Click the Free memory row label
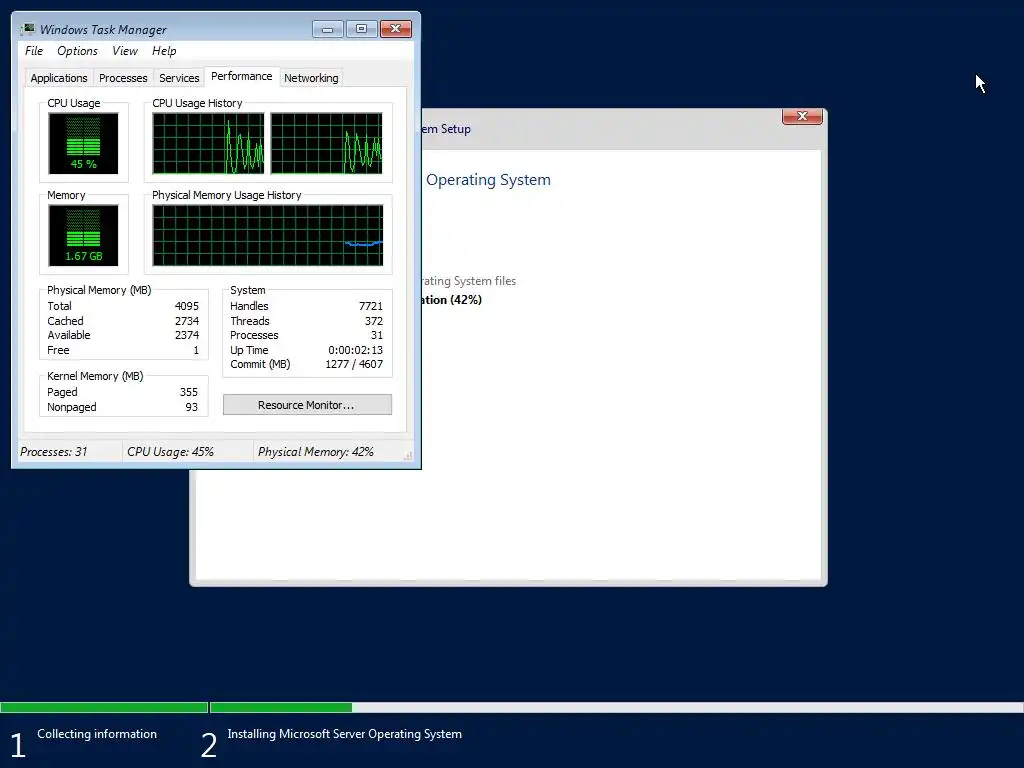 (58, 351)
